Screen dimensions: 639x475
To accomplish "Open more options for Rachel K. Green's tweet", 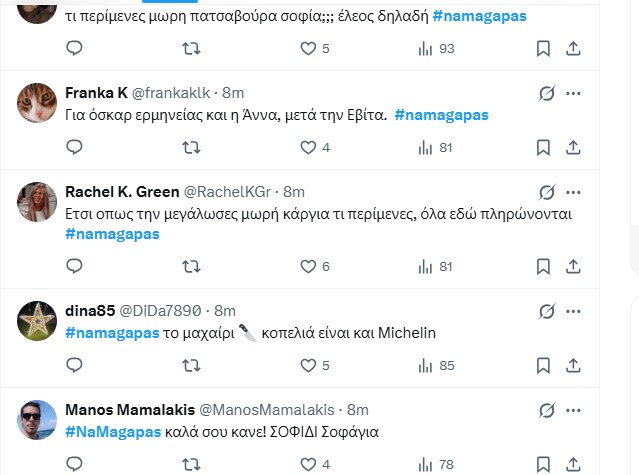I will tap(573, 191).
